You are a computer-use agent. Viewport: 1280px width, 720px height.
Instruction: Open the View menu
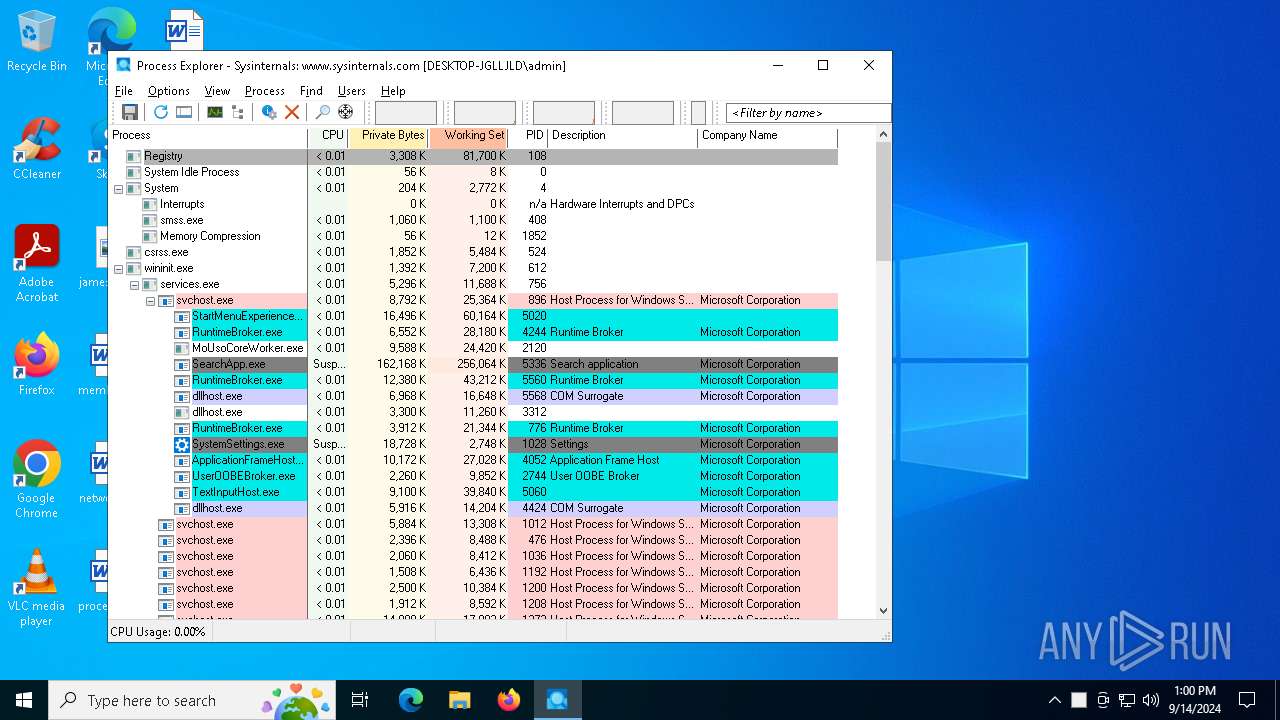point(218,91)
